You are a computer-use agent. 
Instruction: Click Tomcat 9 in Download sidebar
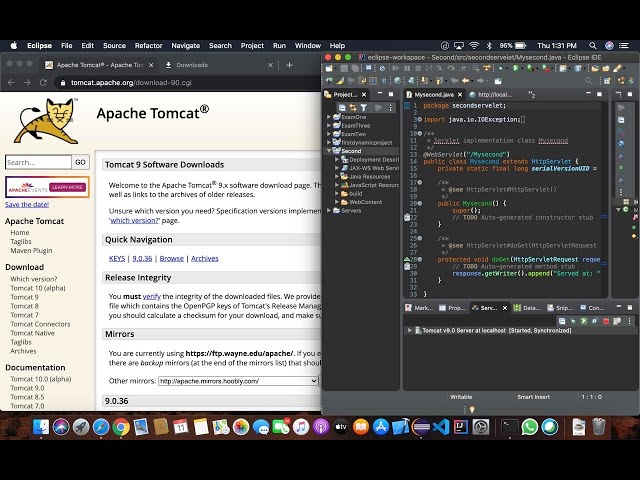(x=24, y=297)
